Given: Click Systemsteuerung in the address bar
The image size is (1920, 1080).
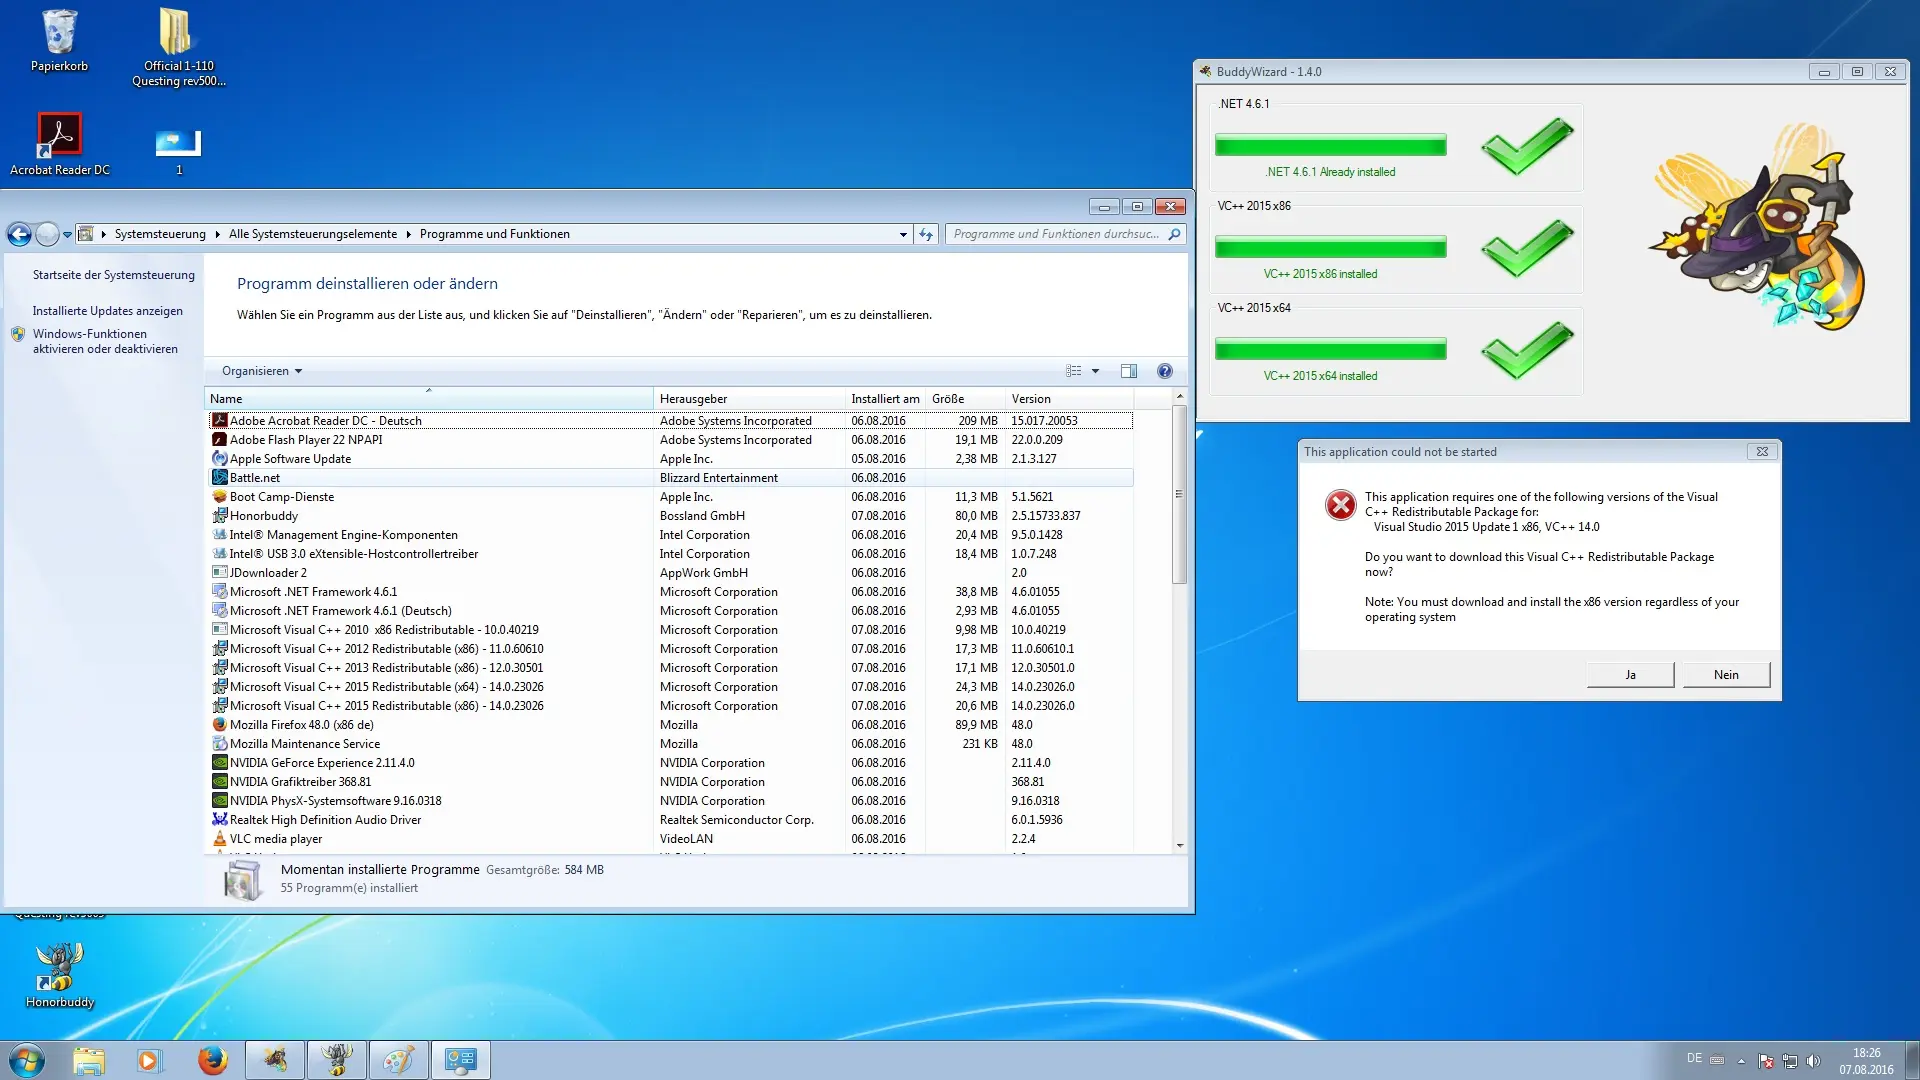Looking at the screenshot, I should click(x=160, y=234).
